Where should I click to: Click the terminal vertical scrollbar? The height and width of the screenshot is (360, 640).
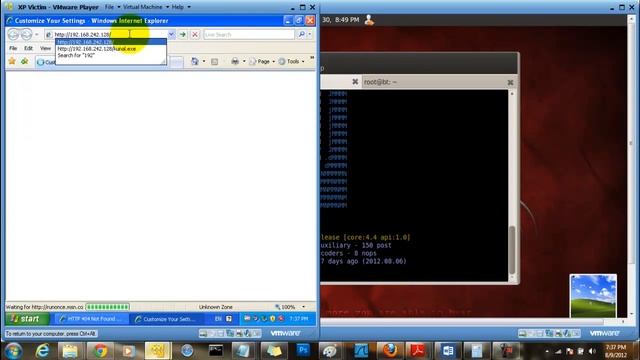512,186
